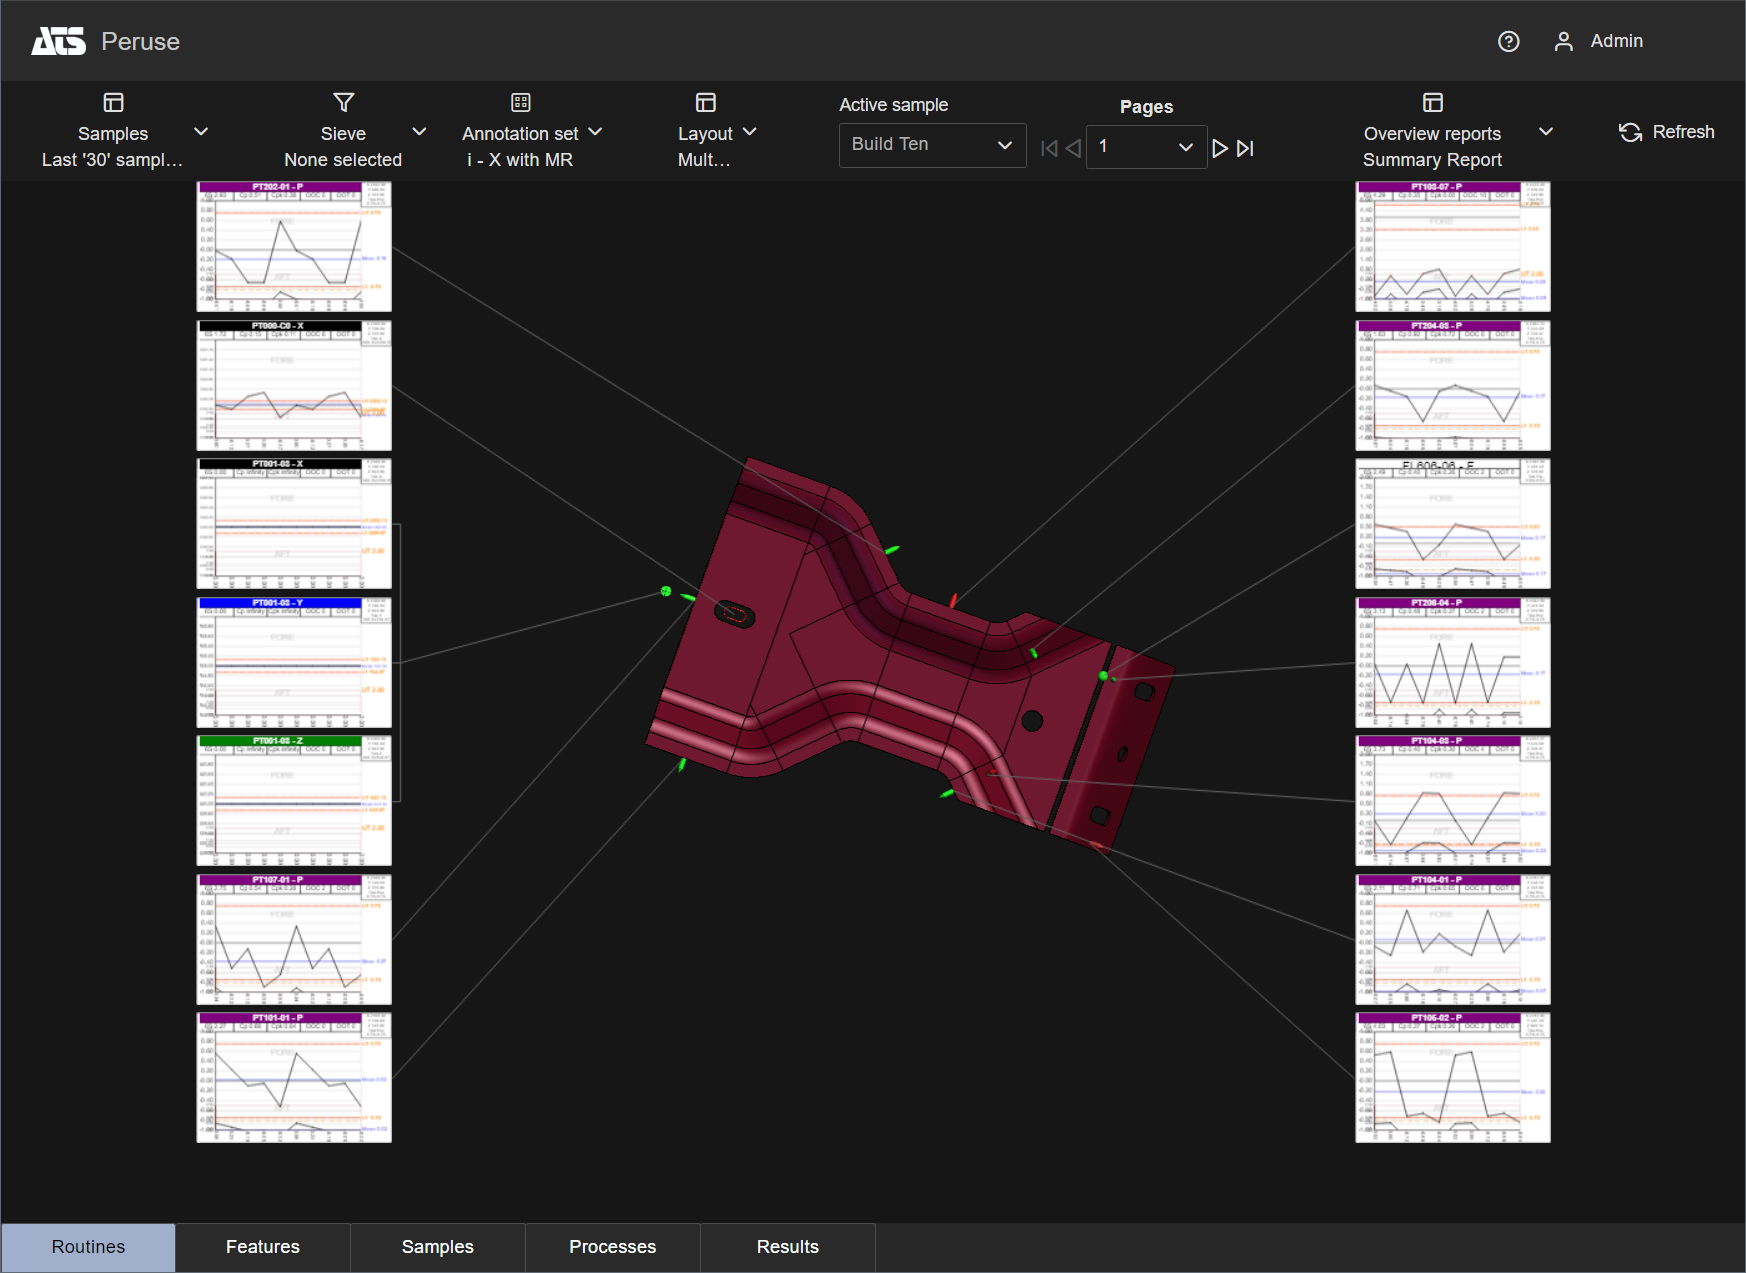Image resolution: width=1746 pixels, height=1273 pixels.
Task: Click the help question mark icon
Action: [x=1508, y=41]
